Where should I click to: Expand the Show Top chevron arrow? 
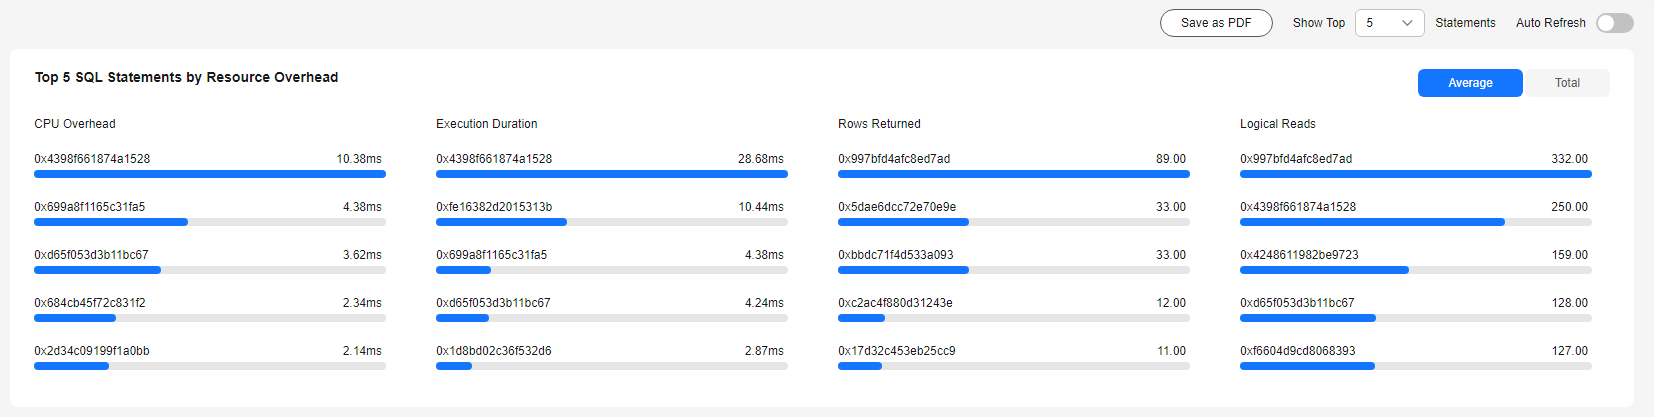pos(1407,23)
